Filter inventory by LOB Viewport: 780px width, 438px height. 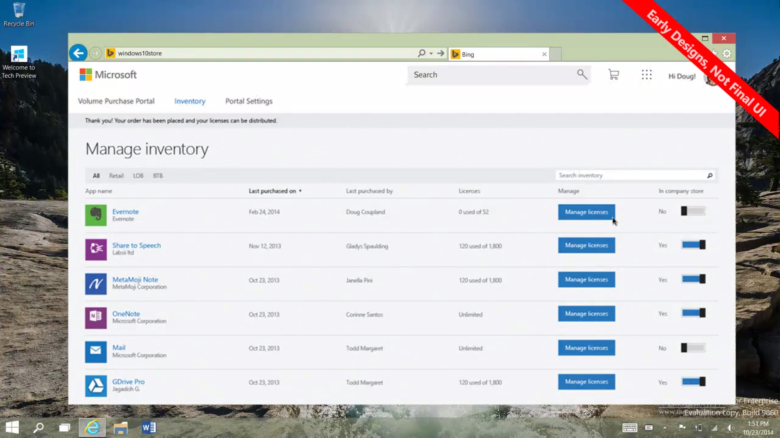click(138, 176)
